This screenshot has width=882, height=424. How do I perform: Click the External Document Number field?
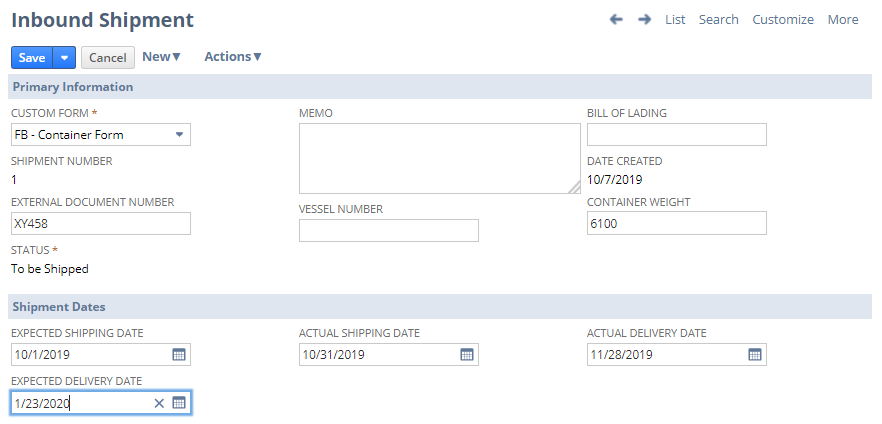pyautogui.click(x=101, y=223)
